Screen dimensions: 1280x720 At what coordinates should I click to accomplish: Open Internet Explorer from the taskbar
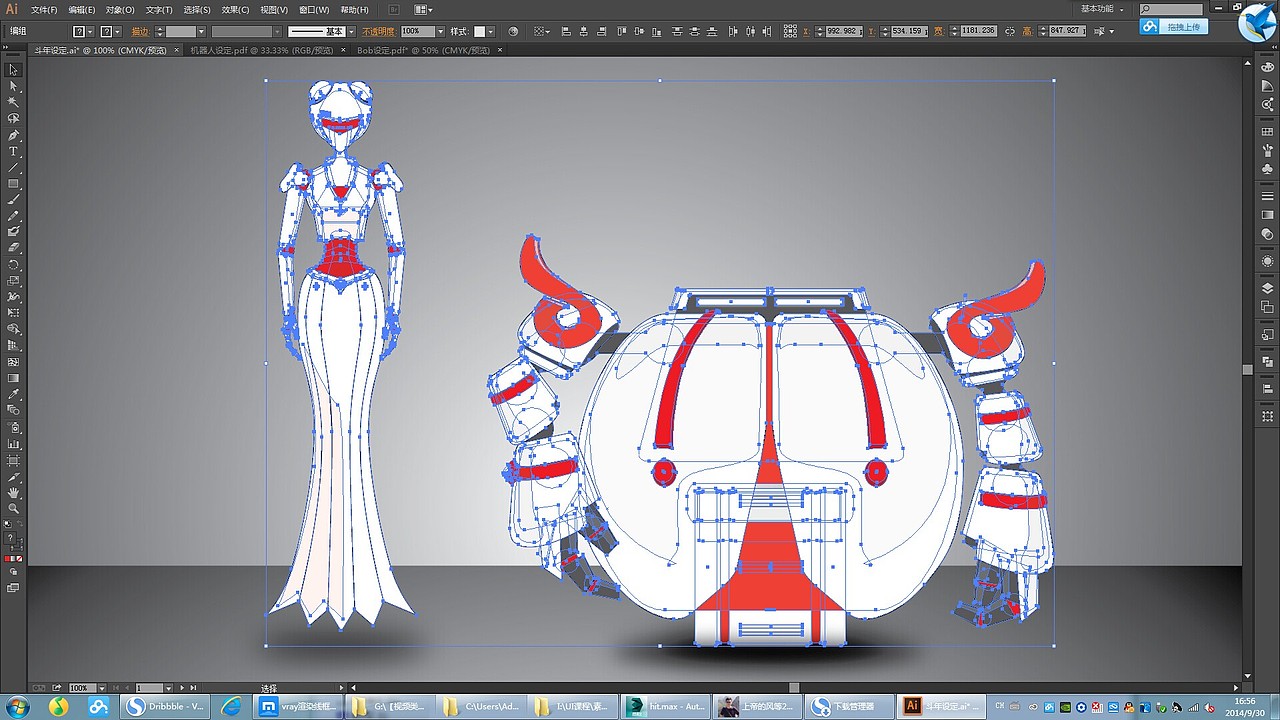tap(231, 706)
